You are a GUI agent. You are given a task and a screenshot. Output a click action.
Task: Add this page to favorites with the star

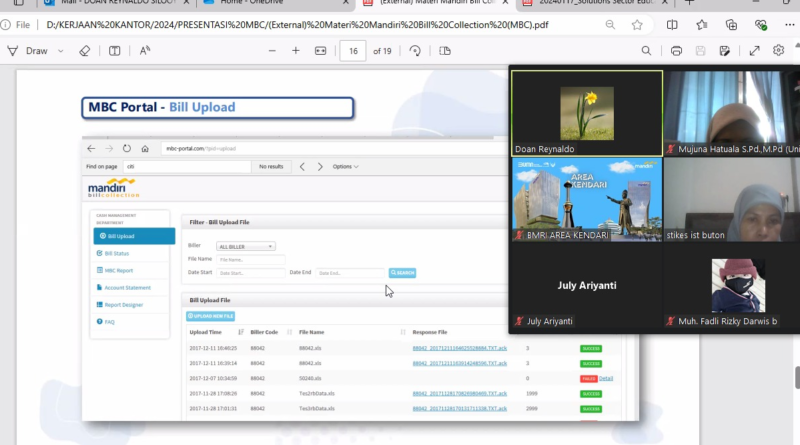[x=637, y=24]
